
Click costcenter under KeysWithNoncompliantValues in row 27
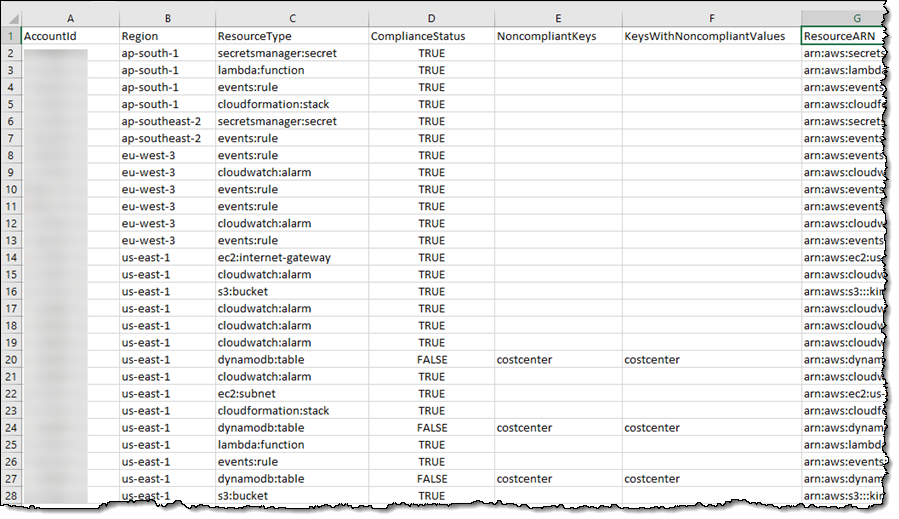click(652, 478)
